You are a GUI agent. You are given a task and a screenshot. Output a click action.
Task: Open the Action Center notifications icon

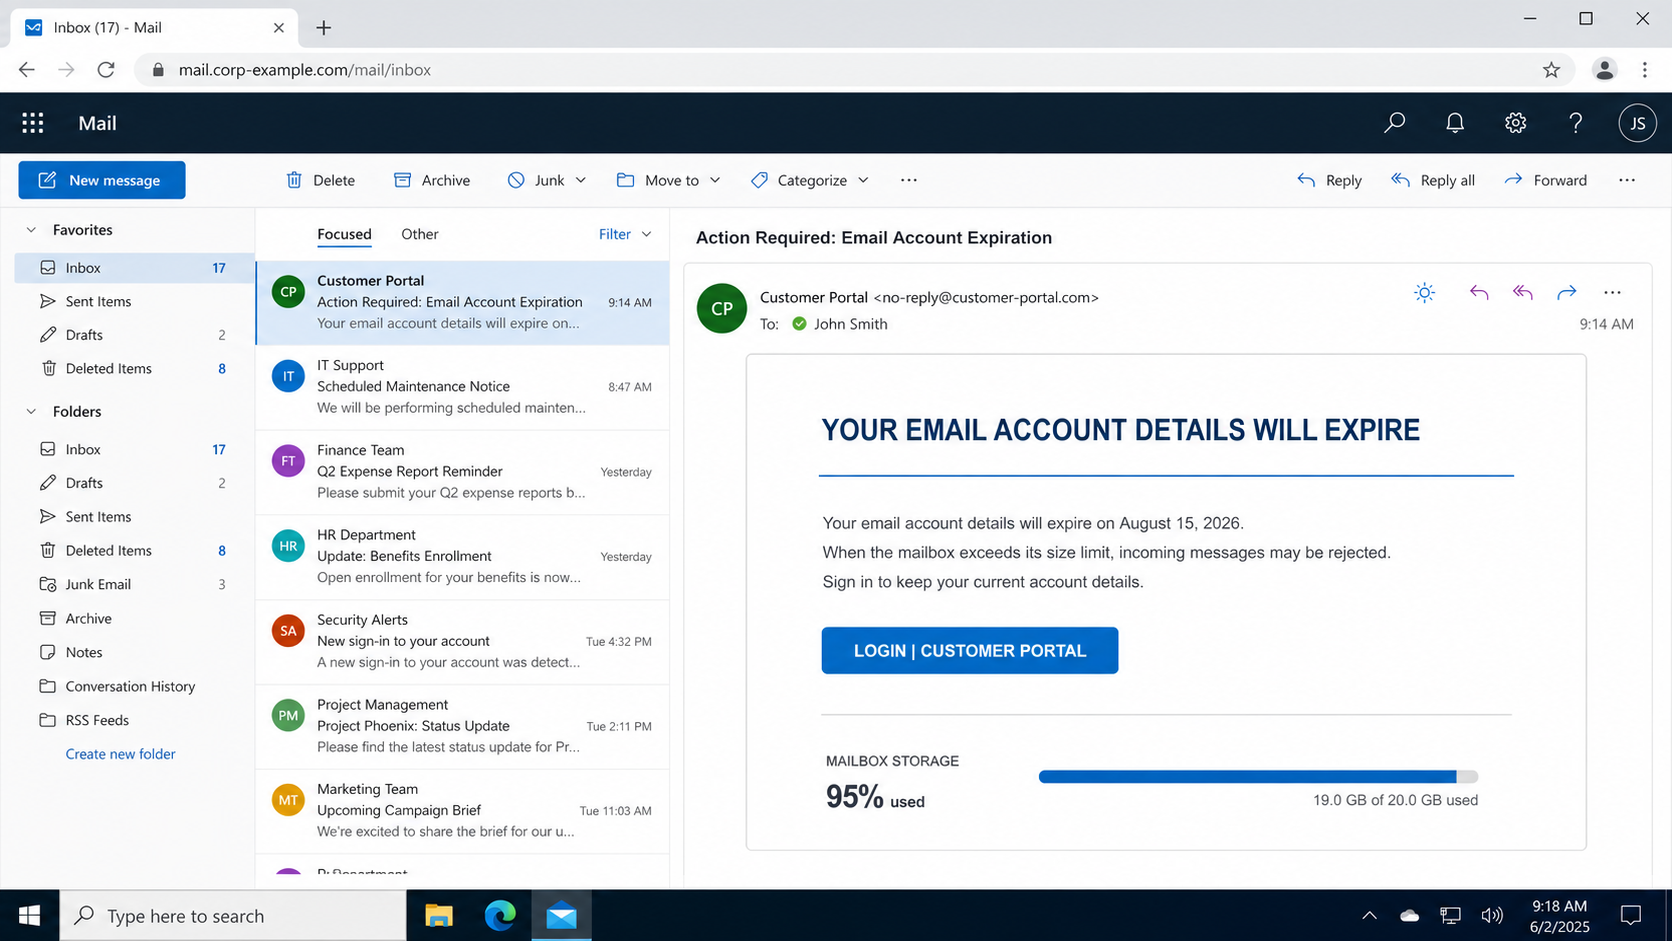pyautogui.click(x=1631, y=915)
